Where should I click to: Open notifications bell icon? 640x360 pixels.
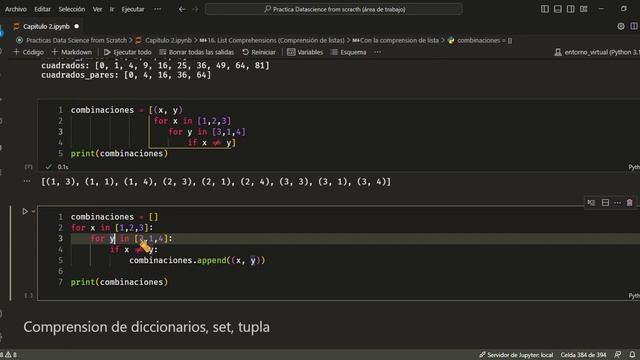tap(632, 355)
